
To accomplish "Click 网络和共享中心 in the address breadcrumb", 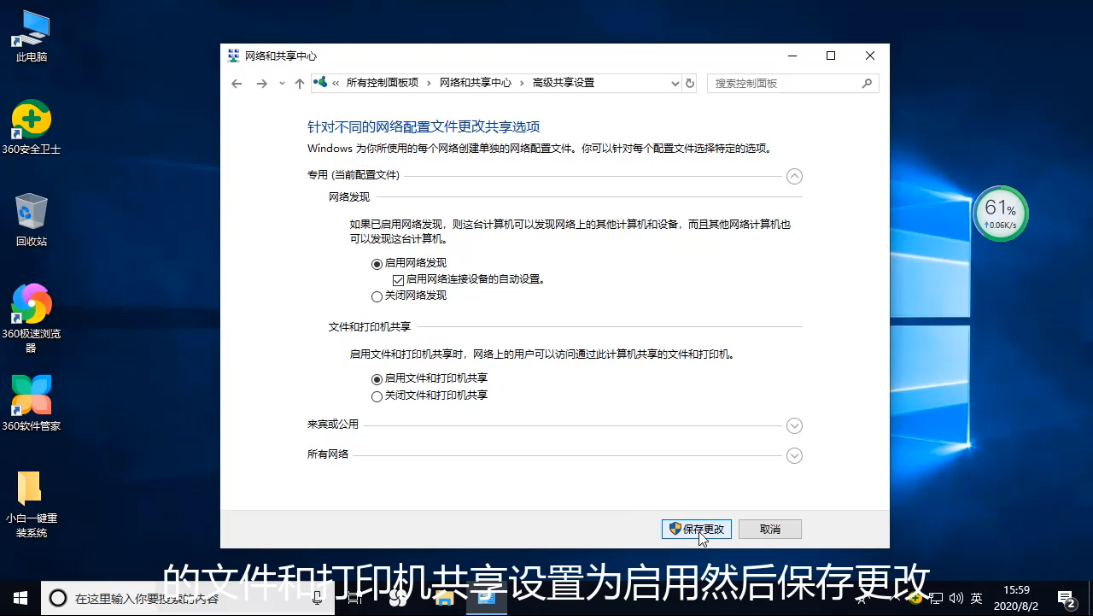I will [475, 83].
